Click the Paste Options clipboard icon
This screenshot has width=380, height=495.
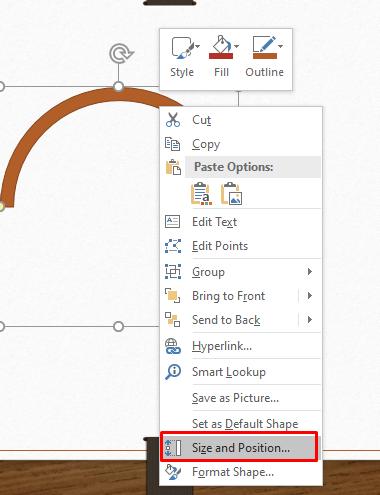click(x=173, y=167)
